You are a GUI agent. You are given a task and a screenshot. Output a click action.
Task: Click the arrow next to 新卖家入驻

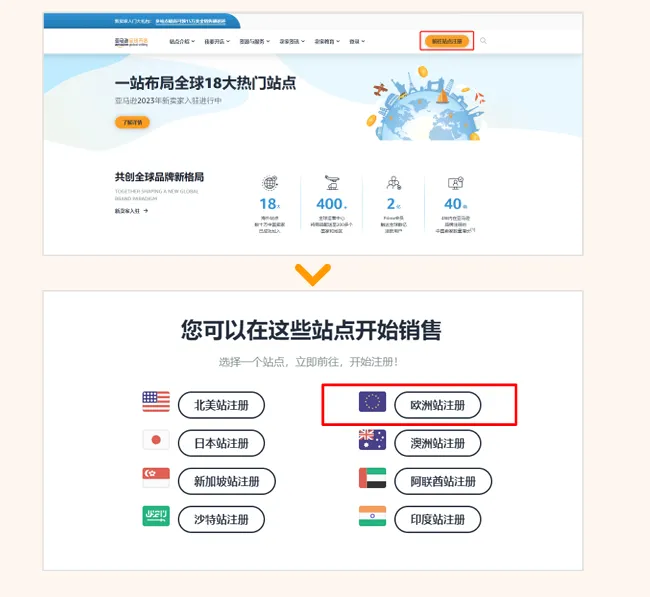coord(146,211)
